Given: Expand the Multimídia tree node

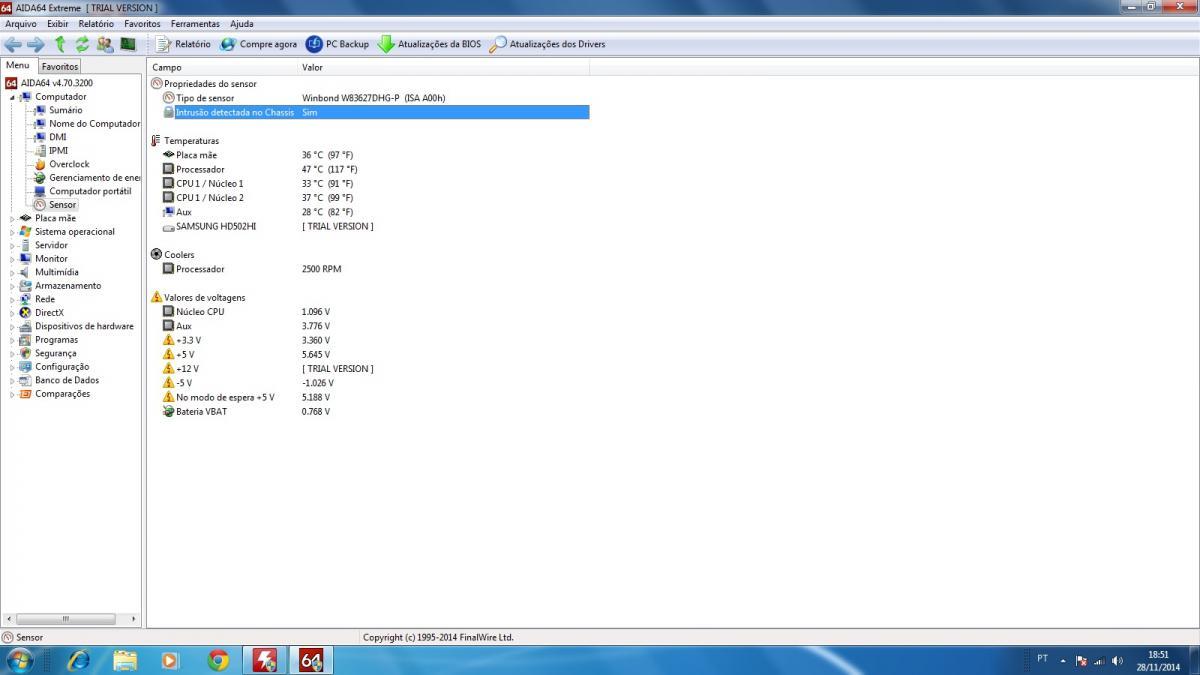Looking at the screenshot, I should point(13,272).
